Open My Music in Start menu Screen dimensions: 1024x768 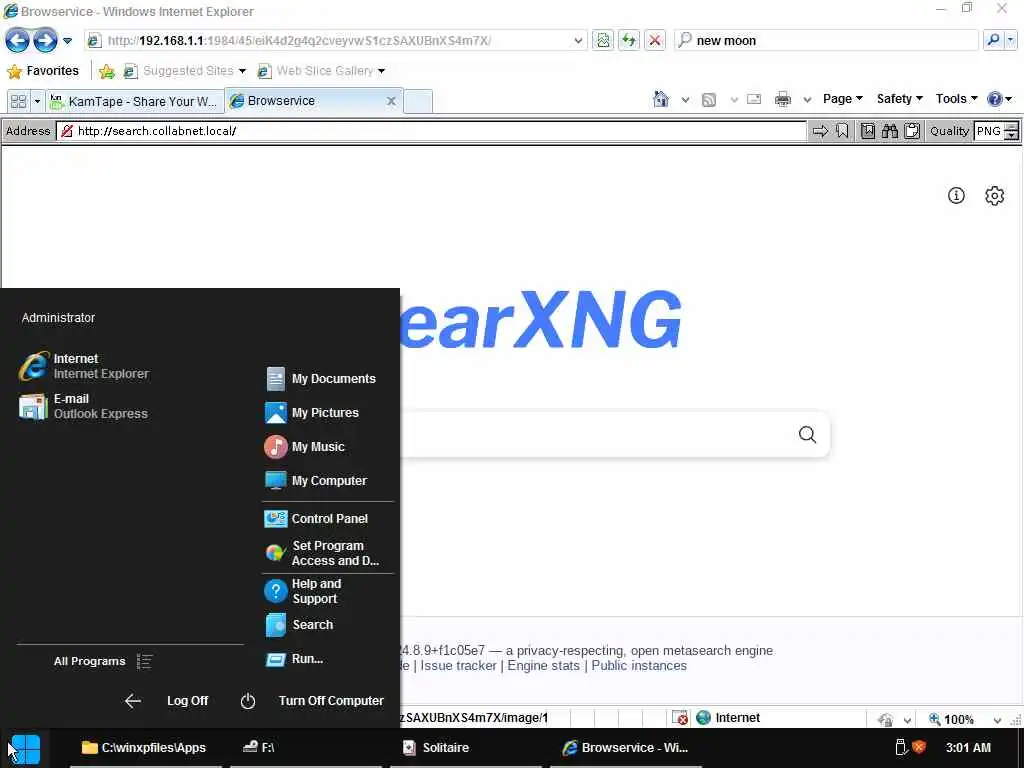(x=305, y=447)
